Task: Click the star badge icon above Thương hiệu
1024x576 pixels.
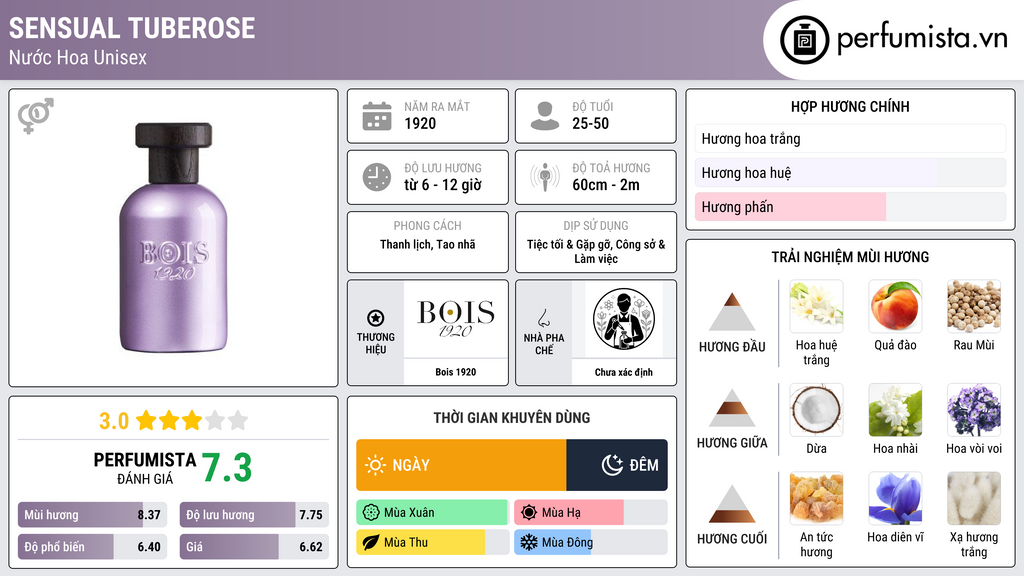Action: [x=376, y=318]
